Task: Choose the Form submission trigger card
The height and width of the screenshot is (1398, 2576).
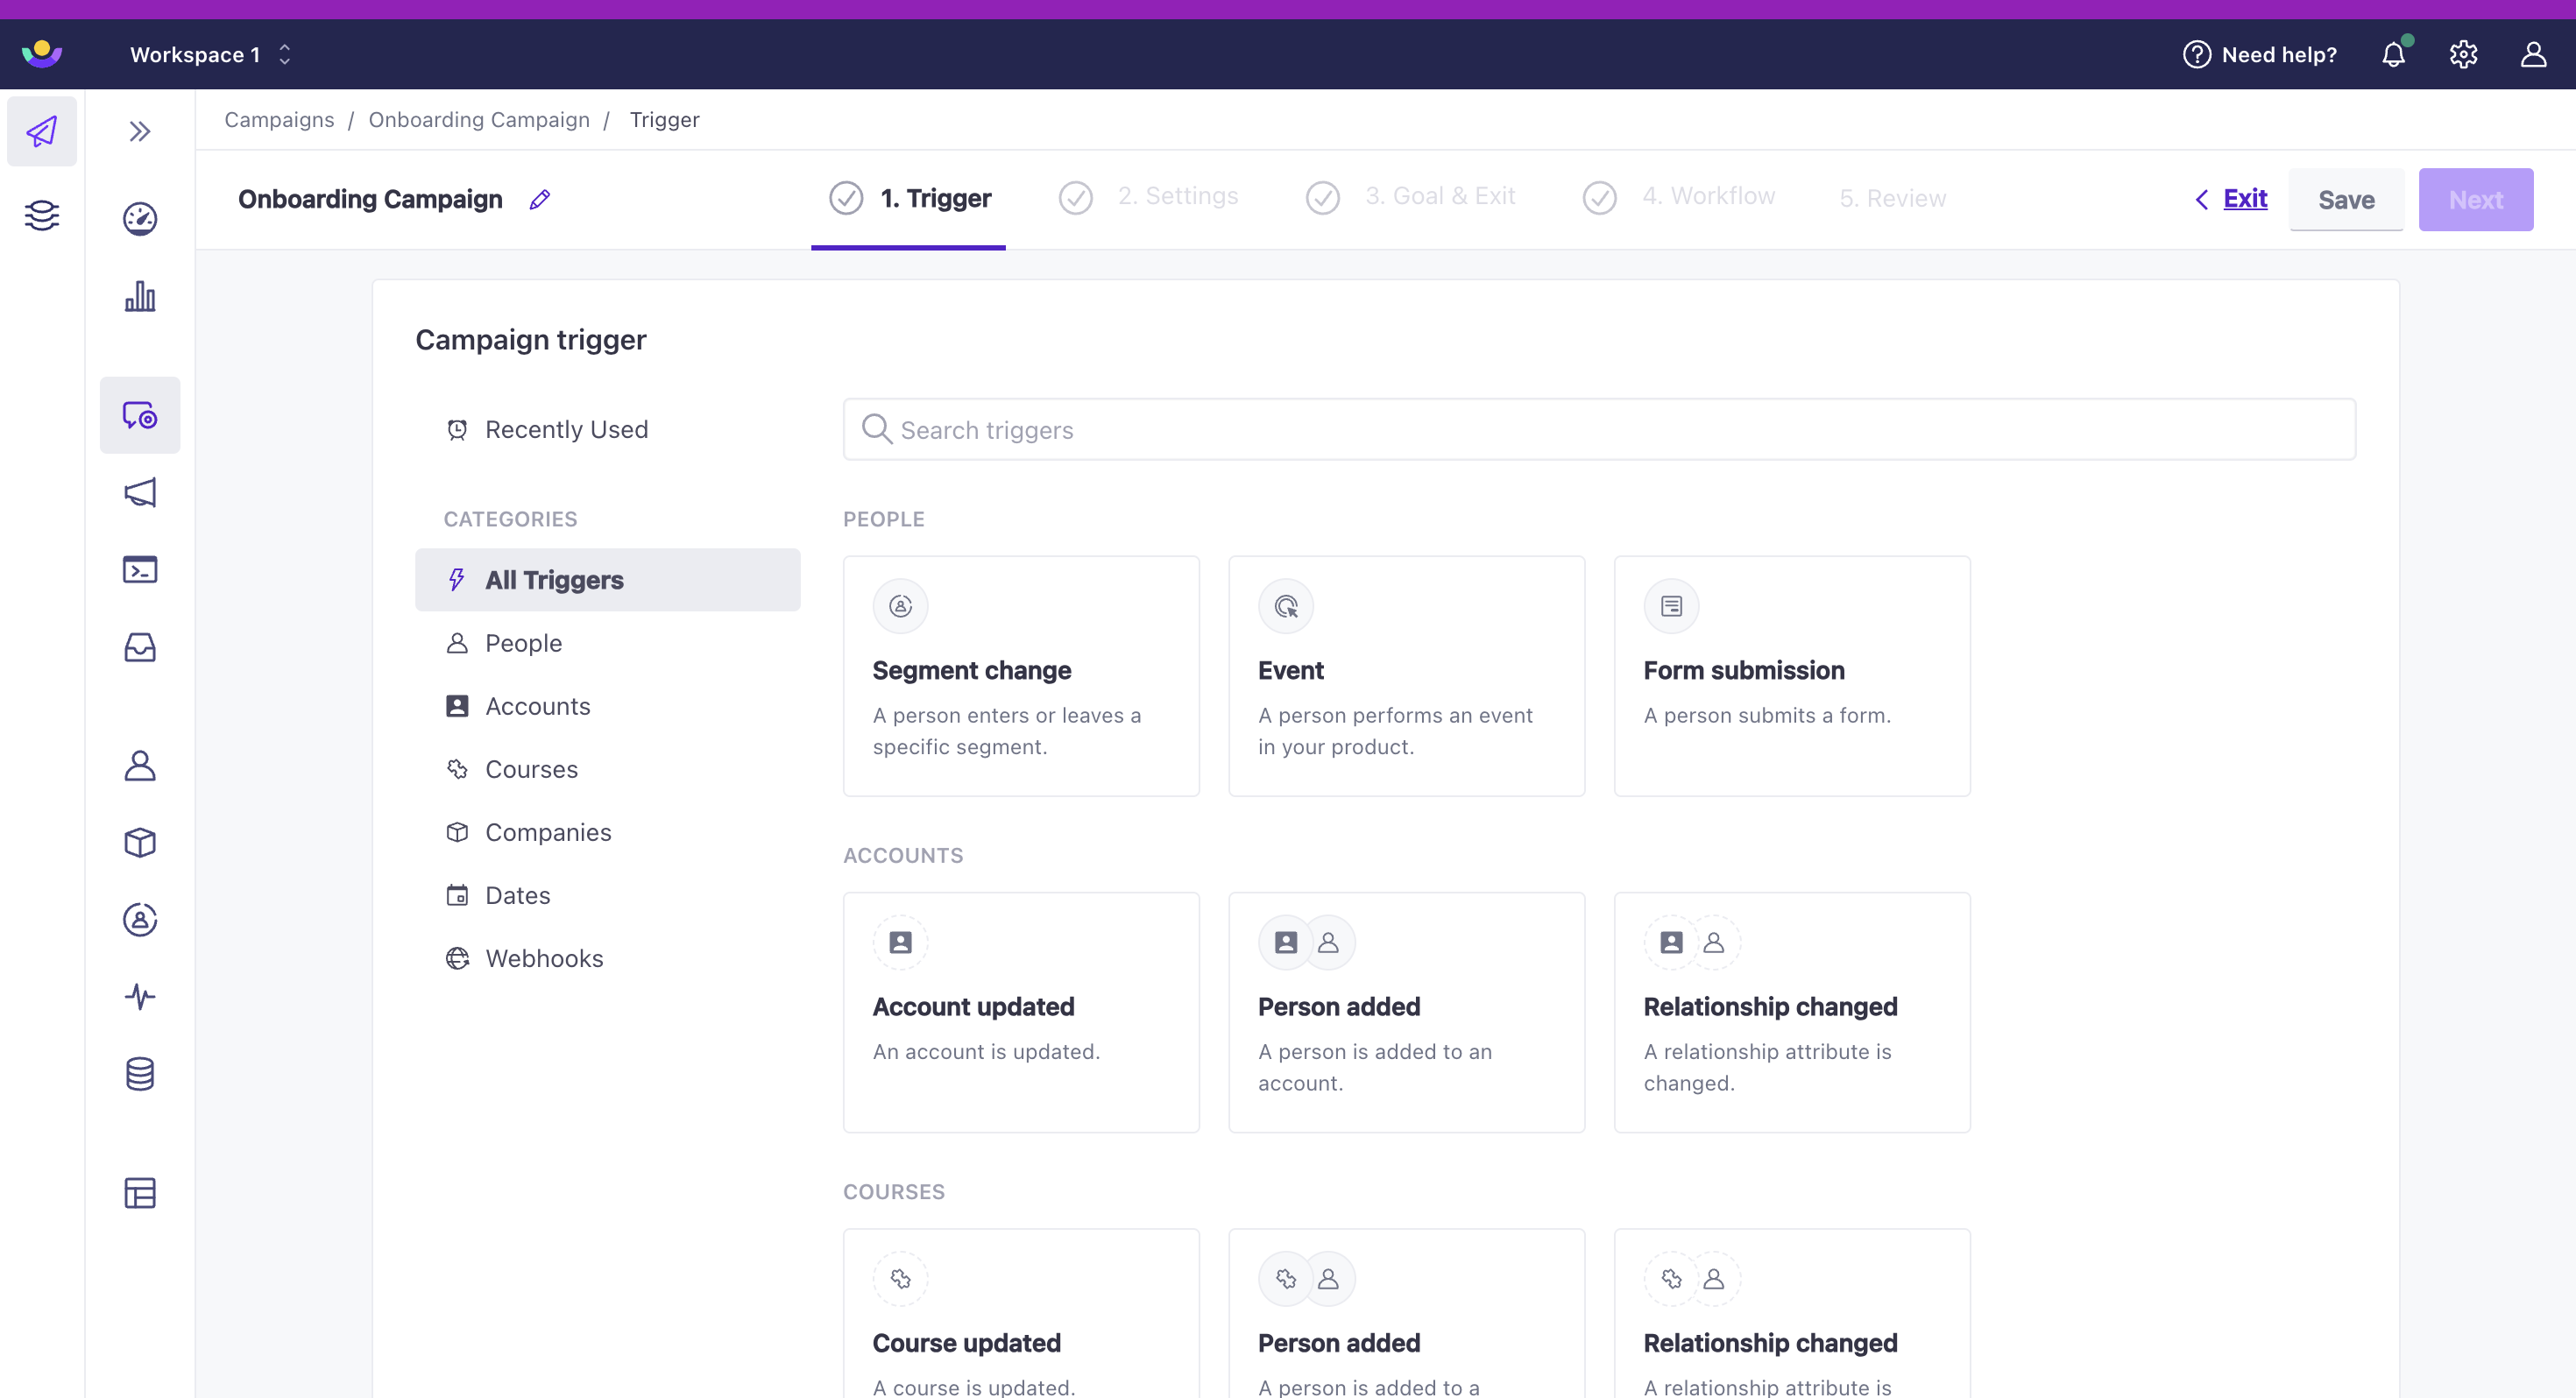Action: [x=1792, y=676]
